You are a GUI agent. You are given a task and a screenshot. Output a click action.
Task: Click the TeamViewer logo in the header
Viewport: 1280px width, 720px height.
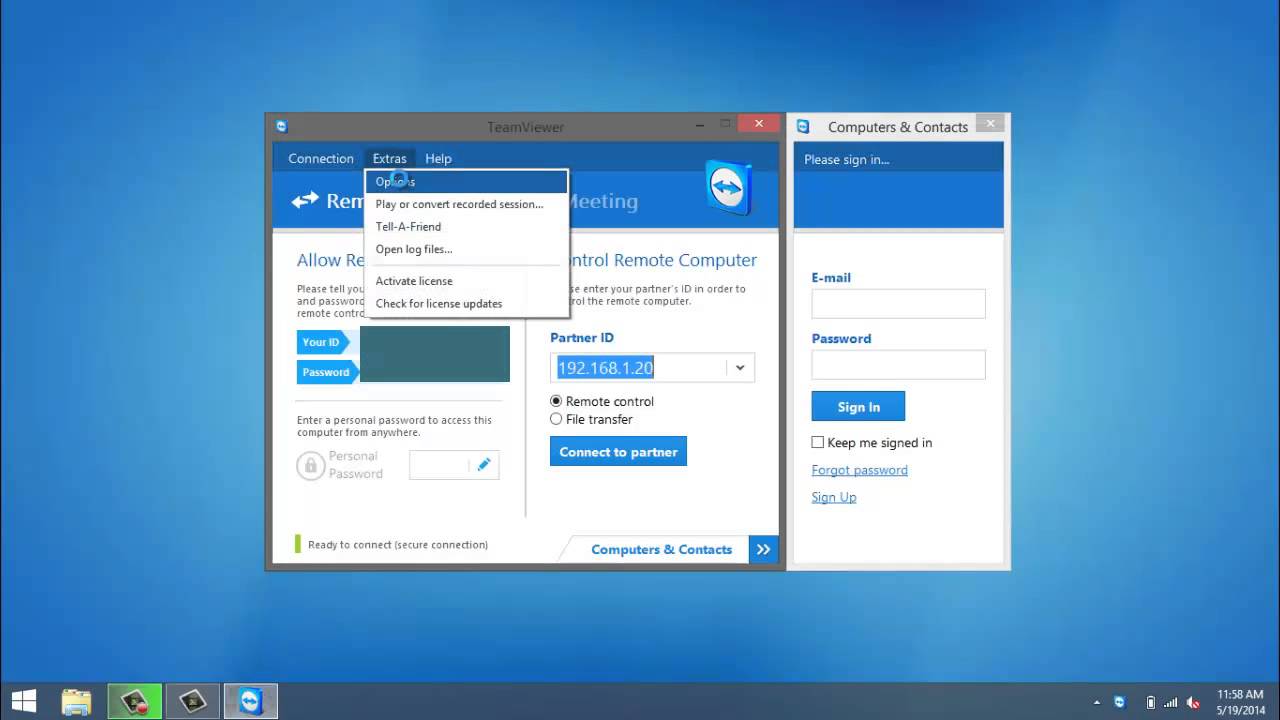coord(729,187)
